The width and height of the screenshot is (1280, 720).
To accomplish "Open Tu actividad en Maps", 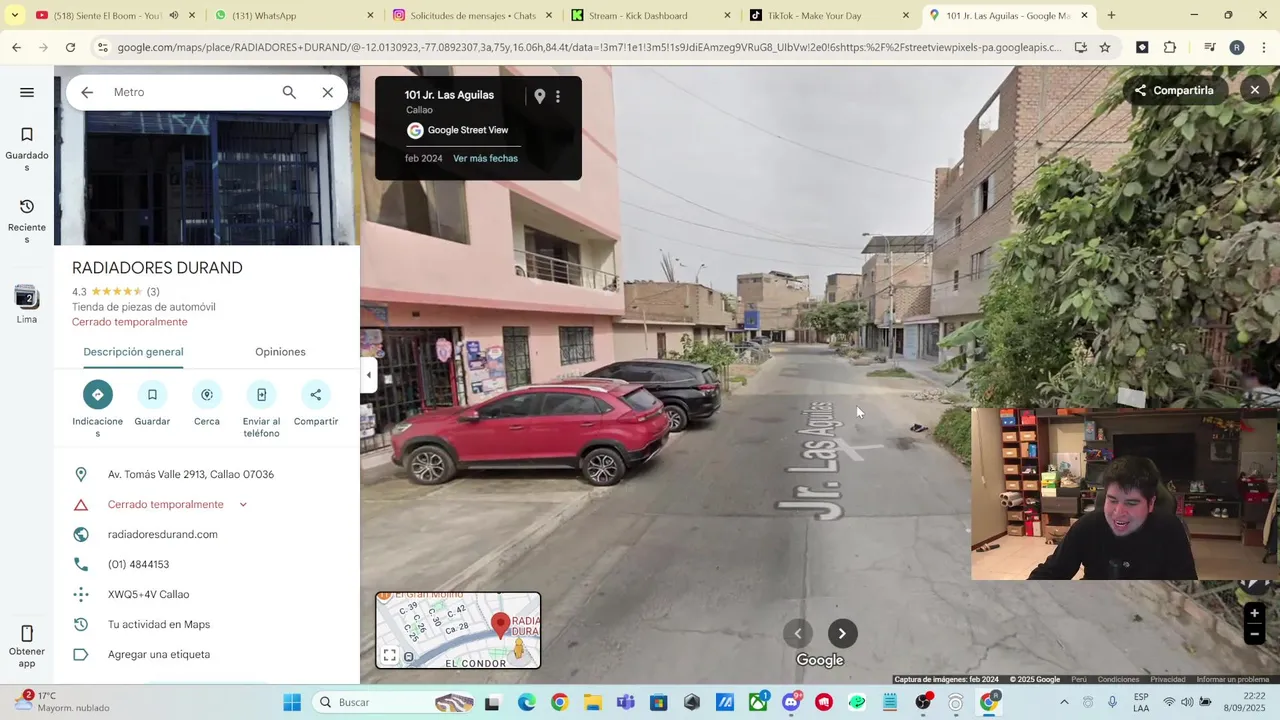I will (159, 624).
